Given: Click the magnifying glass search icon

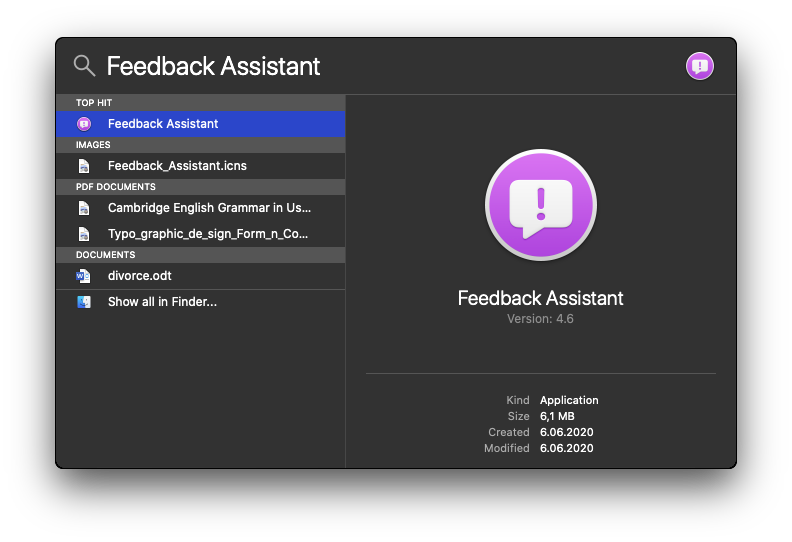Looking at the screenshot, I should (84, 66).
